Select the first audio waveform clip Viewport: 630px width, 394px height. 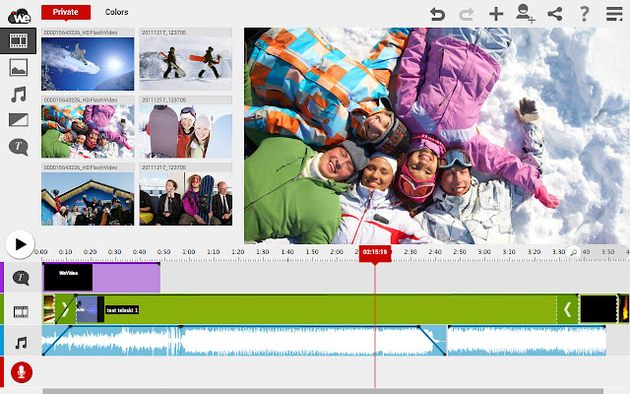(244, 341)
